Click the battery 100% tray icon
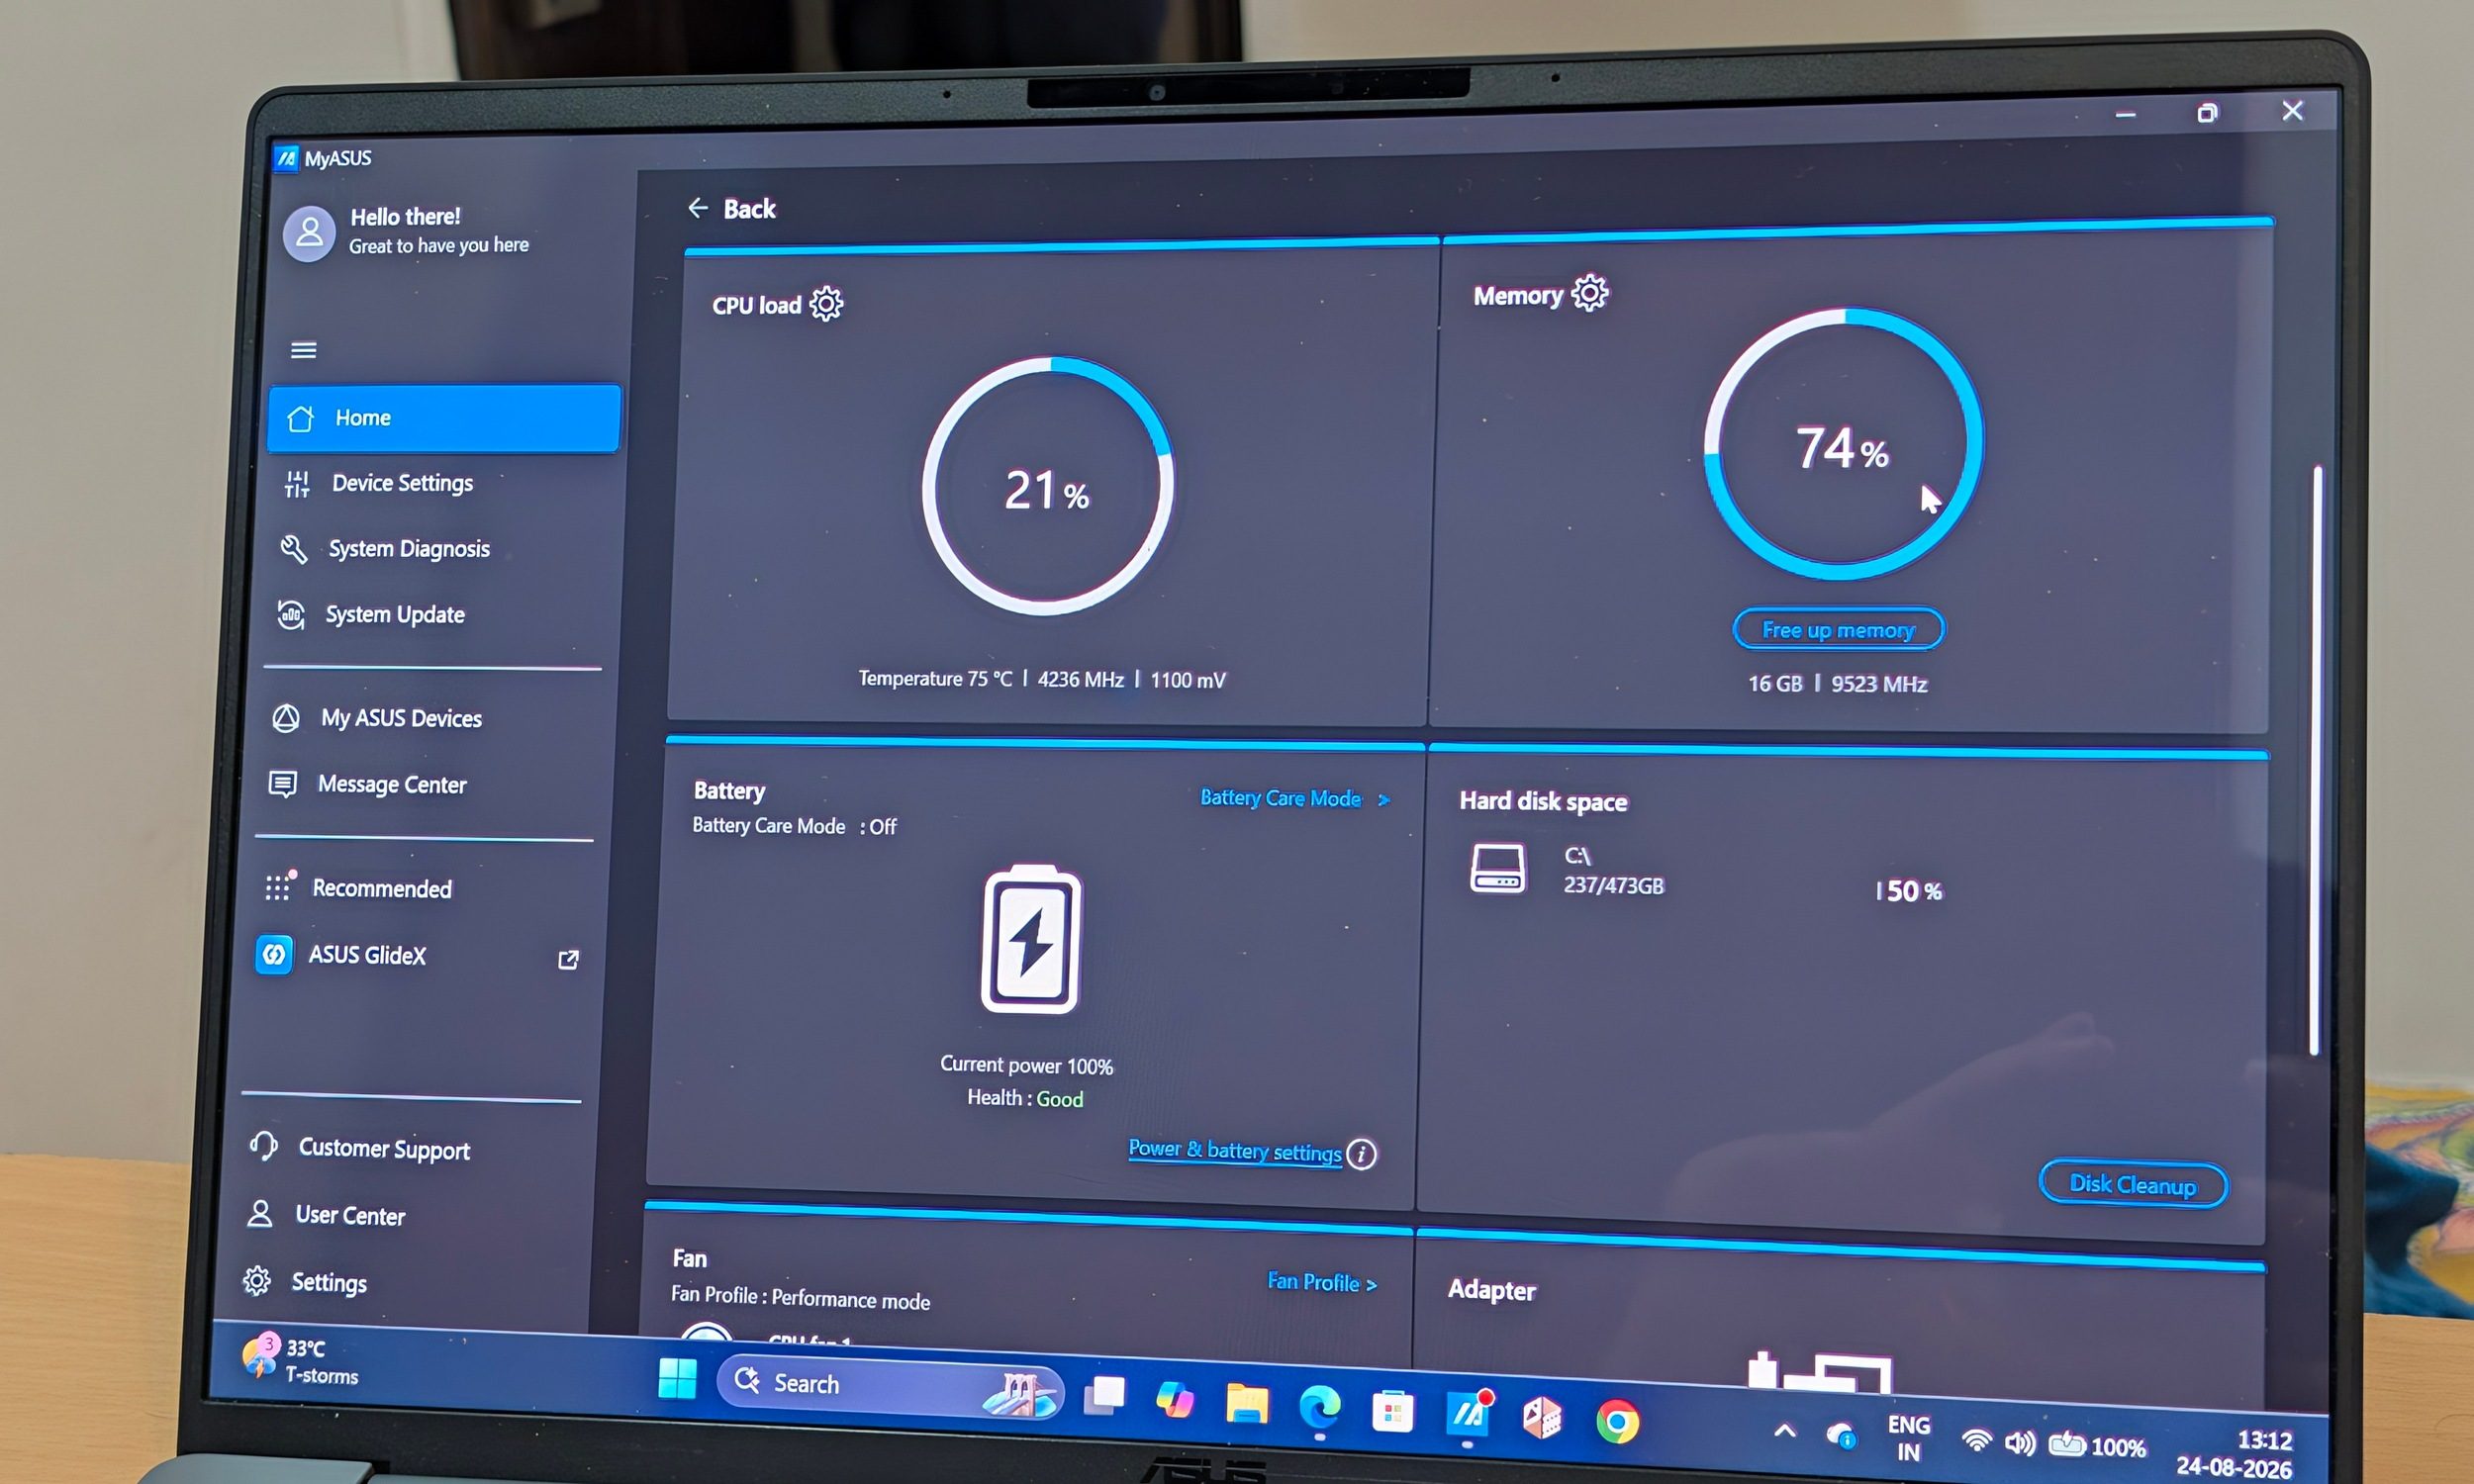The height and width of the screenshot is (1484, 2474). (2096, 1445)
